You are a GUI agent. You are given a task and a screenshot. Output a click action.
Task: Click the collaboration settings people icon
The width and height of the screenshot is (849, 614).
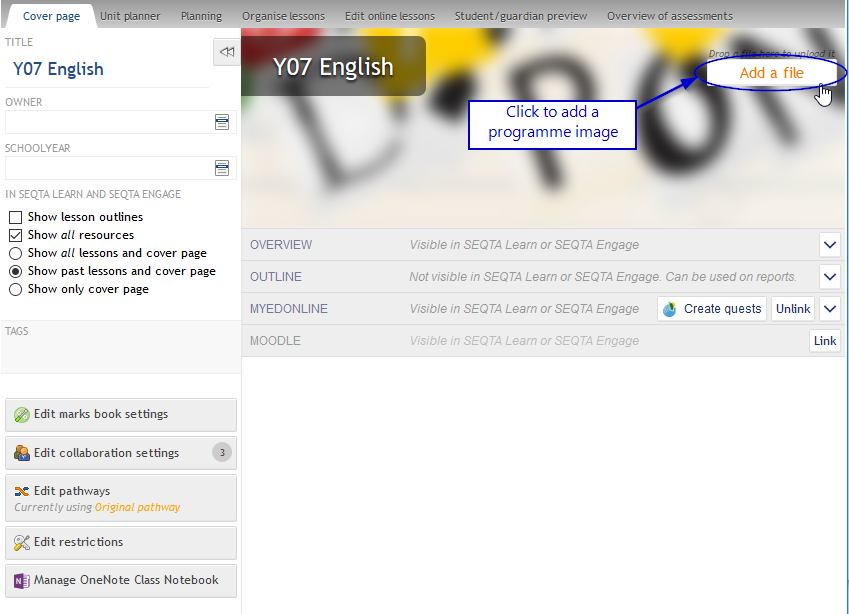tap(22, 453)
